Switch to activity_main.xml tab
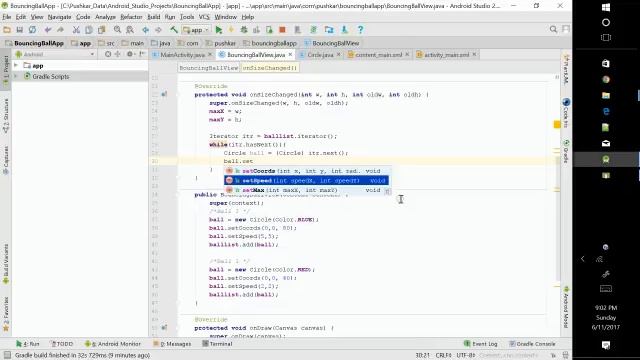 (x=446, y=55)
